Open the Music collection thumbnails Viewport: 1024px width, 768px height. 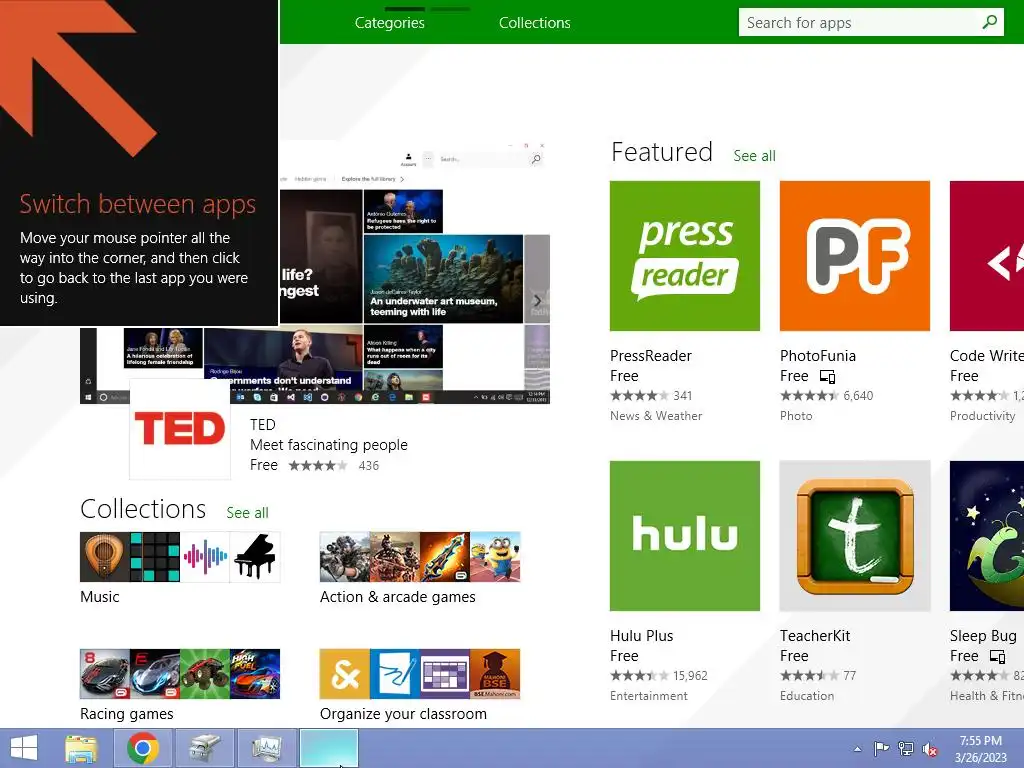click(180, 557)
